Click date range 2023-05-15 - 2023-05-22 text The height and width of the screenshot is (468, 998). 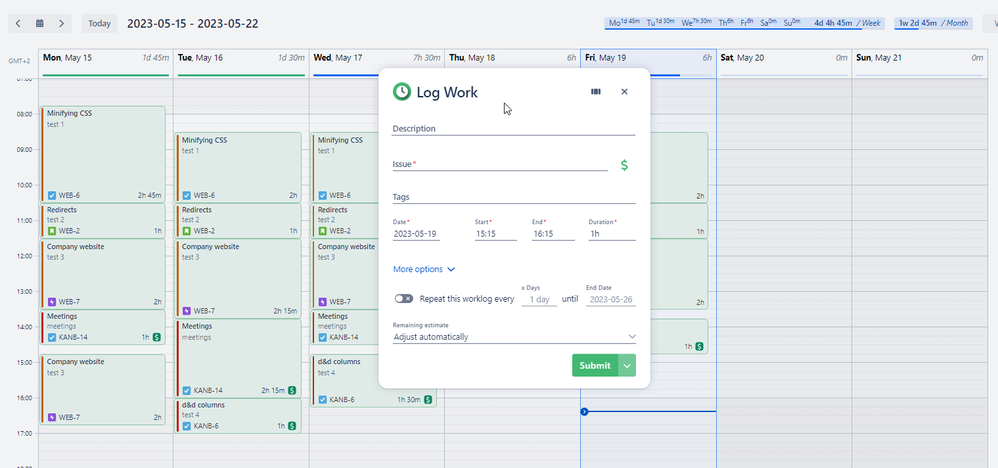pos(193,24)
